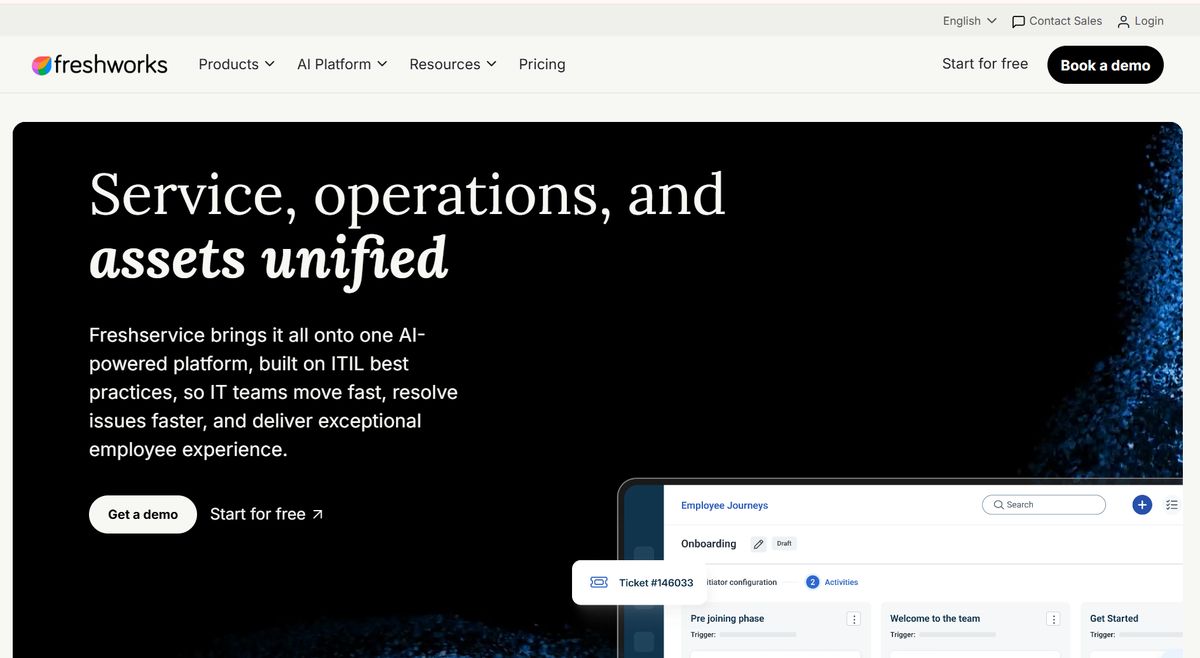Click the Draft label badge
Viewport: 1200px width, 658px height.
784,543
